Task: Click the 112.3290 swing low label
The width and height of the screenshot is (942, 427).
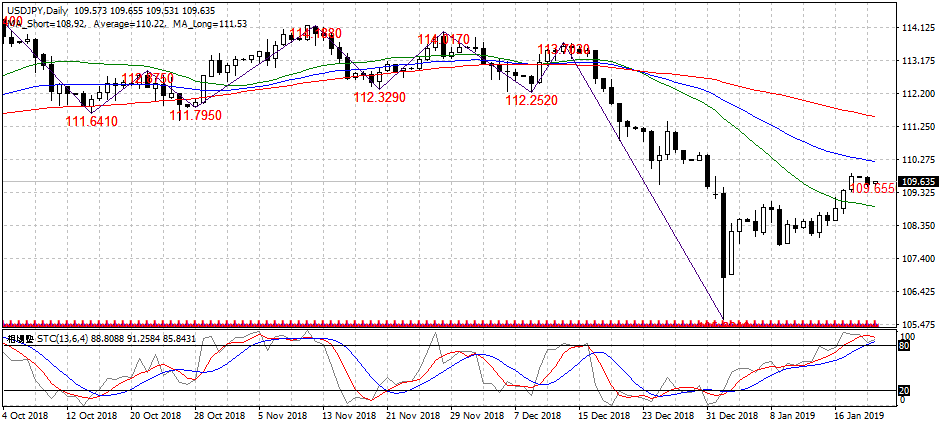Action: 379,98
